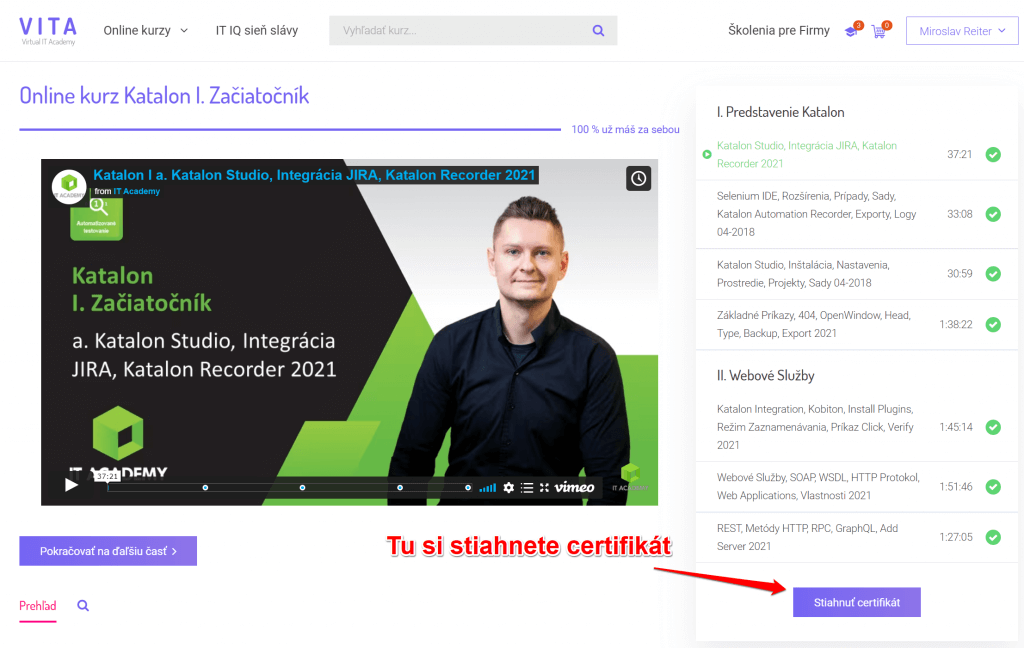Screen dimensions: 1024x648
Task: Open the Miroslav Reiter user dropdown
Action: (962, 31)
